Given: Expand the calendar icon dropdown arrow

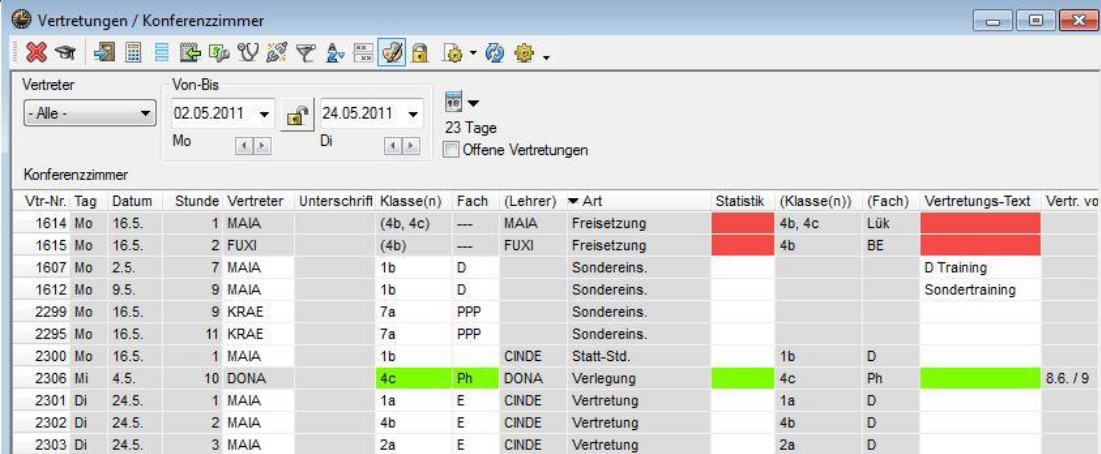Looking at the screenshot, I should tap(474, 103).
